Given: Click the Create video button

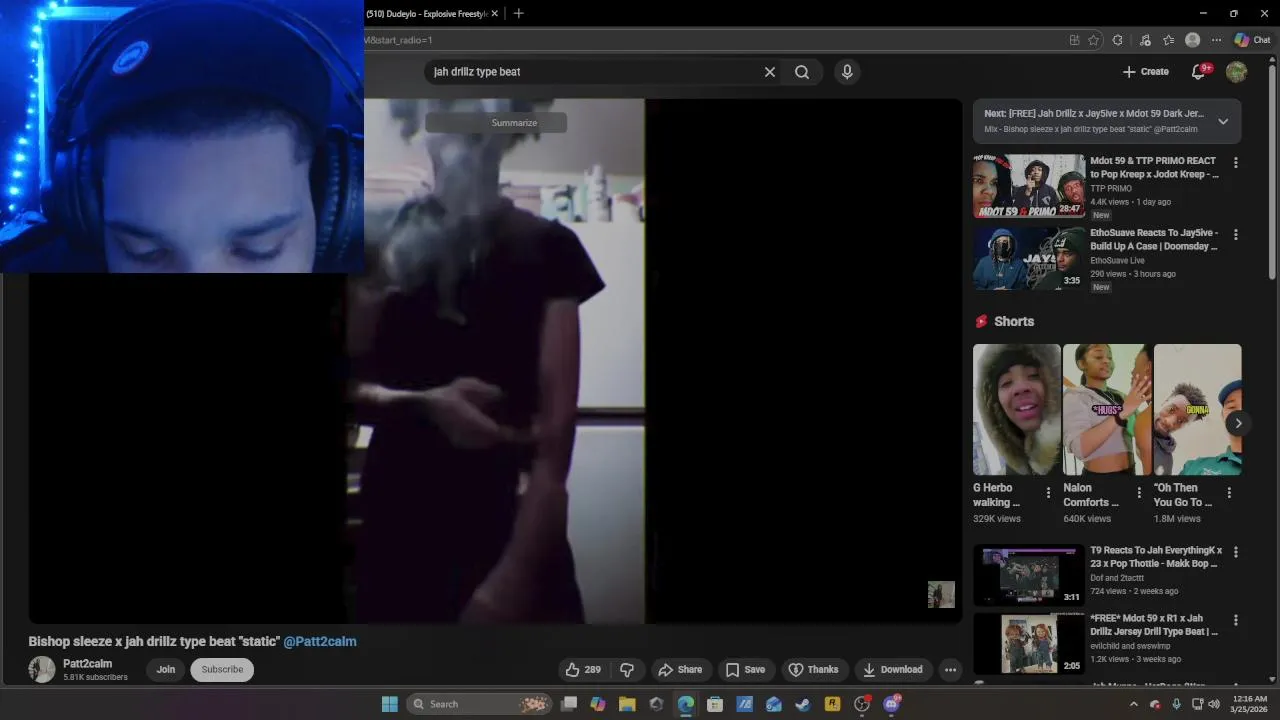Looking at the screenshot, I should tap(1146, 72).
